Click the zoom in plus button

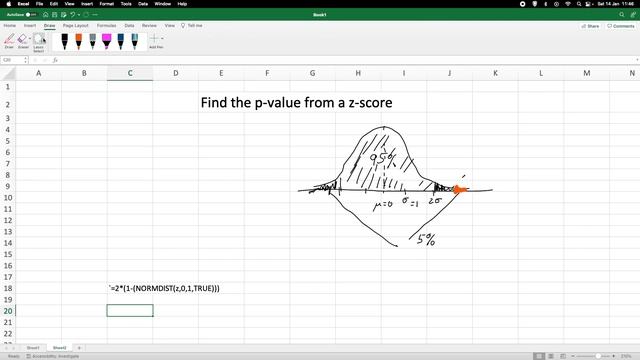coord(613,356)
